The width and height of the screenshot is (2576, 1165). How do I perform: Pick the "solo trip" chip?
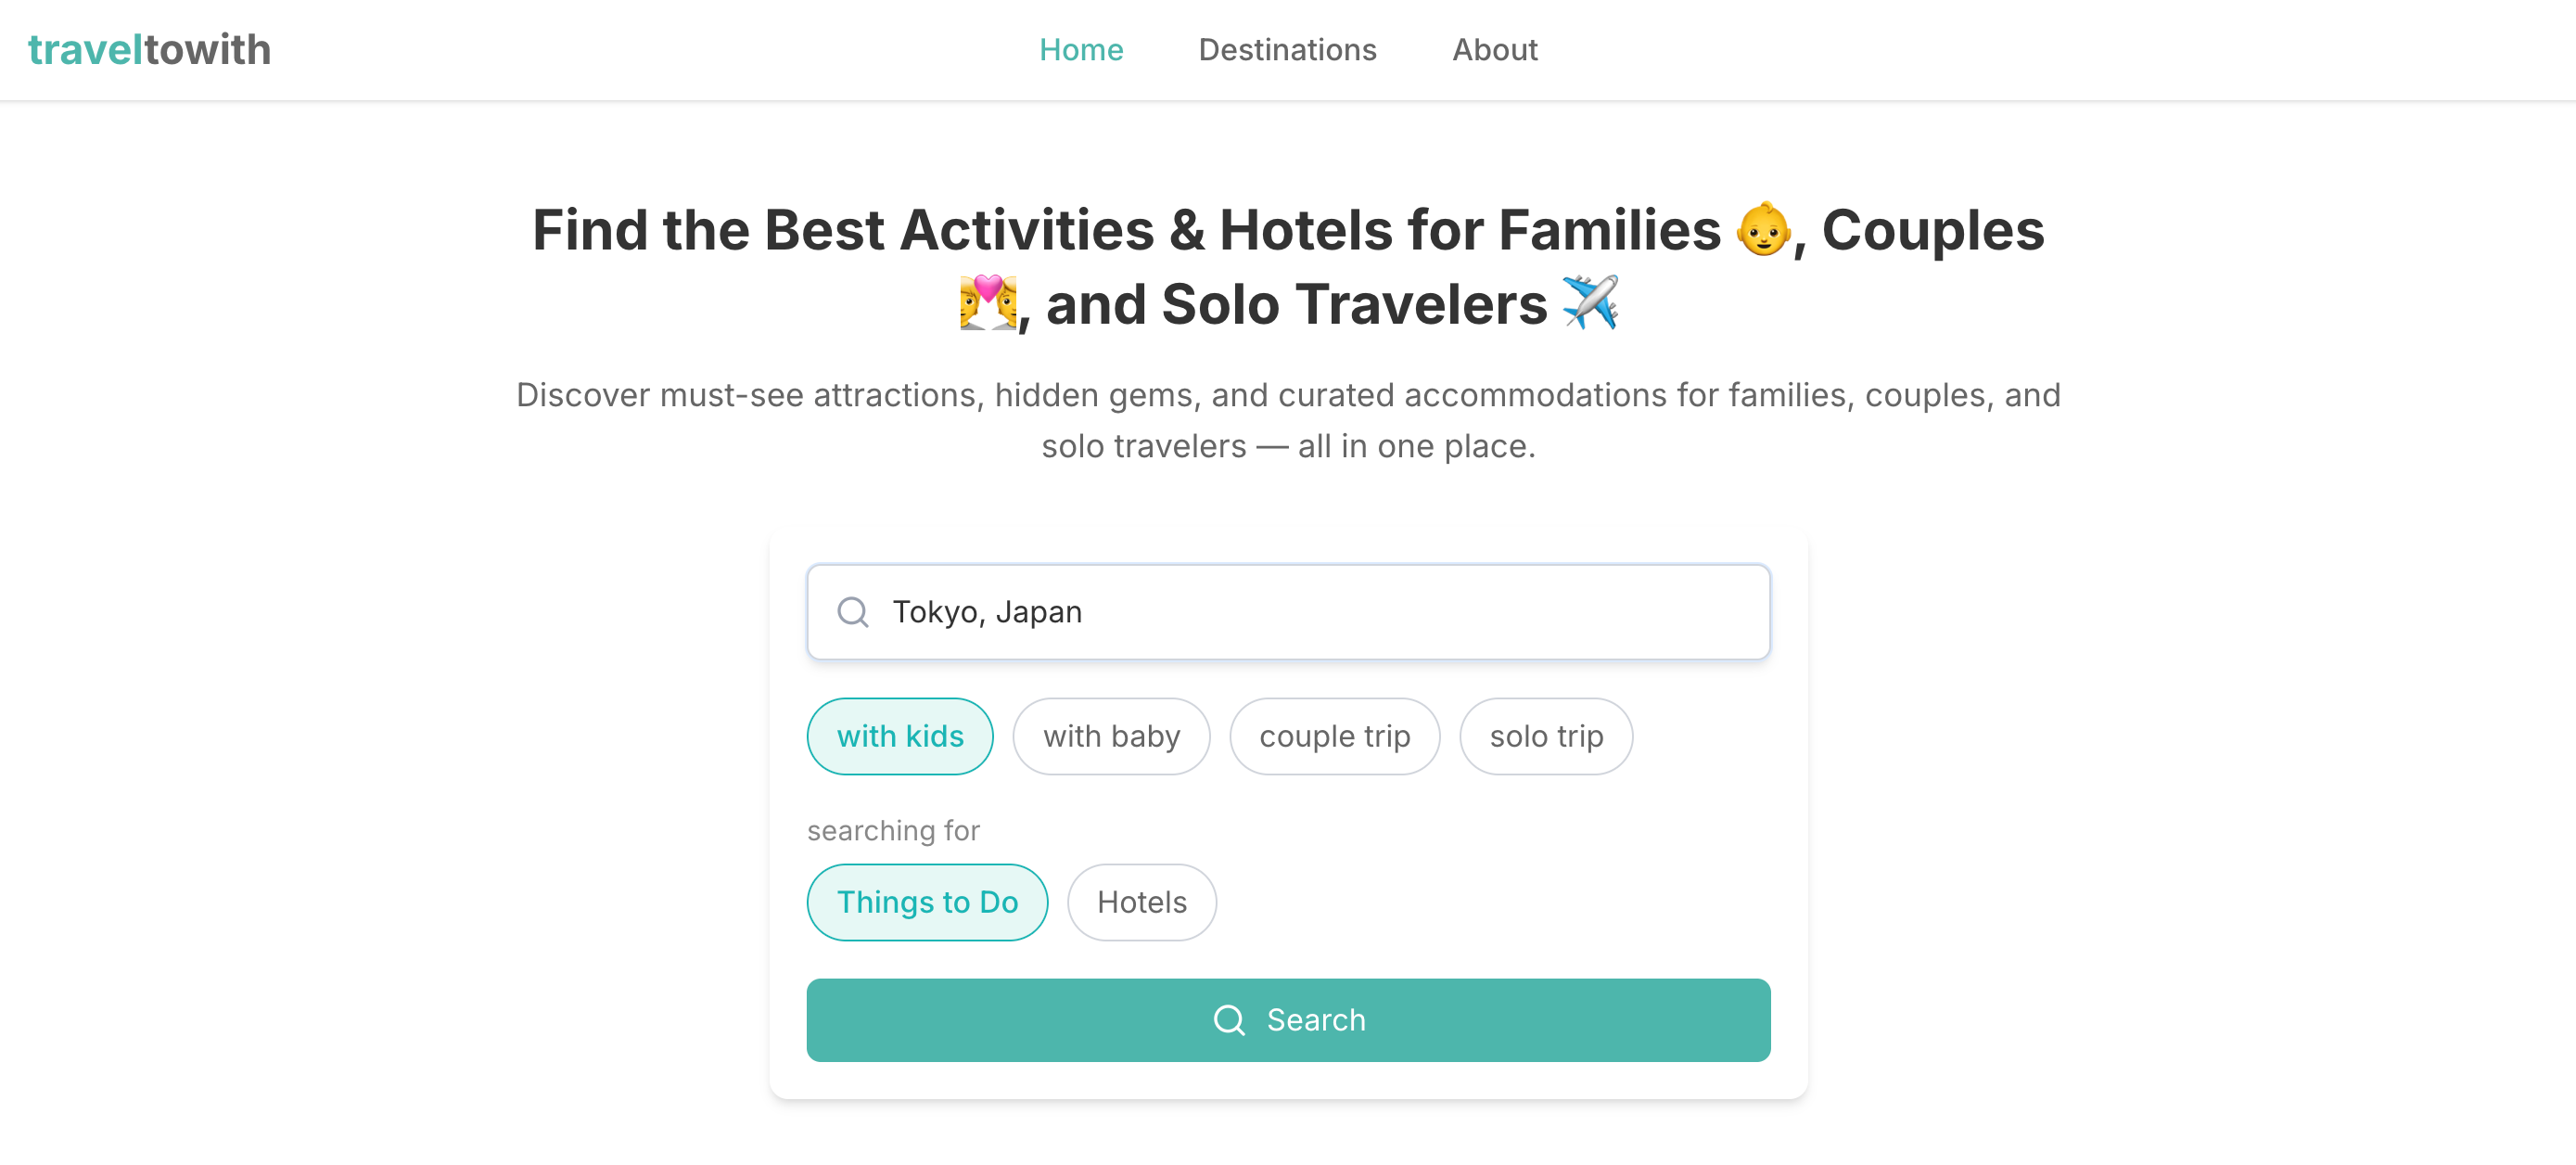point(1546,736)
